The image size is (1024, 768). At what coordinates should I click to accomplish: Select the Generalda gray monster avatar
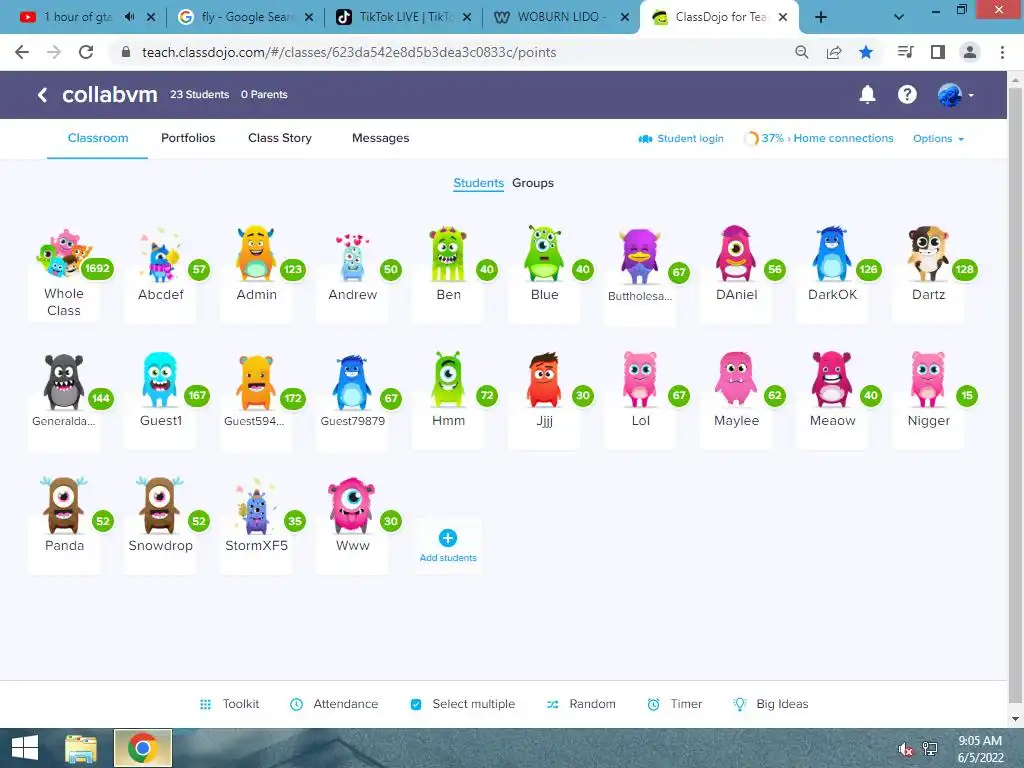63,382
